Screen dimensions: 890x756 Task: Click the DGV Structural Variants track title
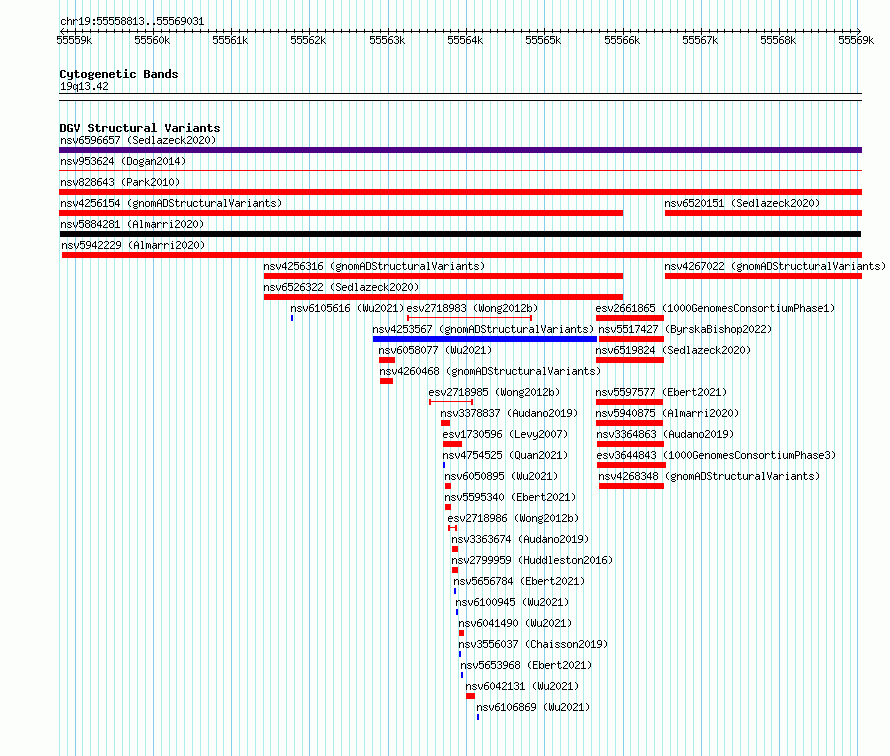[x=140, y=128]
